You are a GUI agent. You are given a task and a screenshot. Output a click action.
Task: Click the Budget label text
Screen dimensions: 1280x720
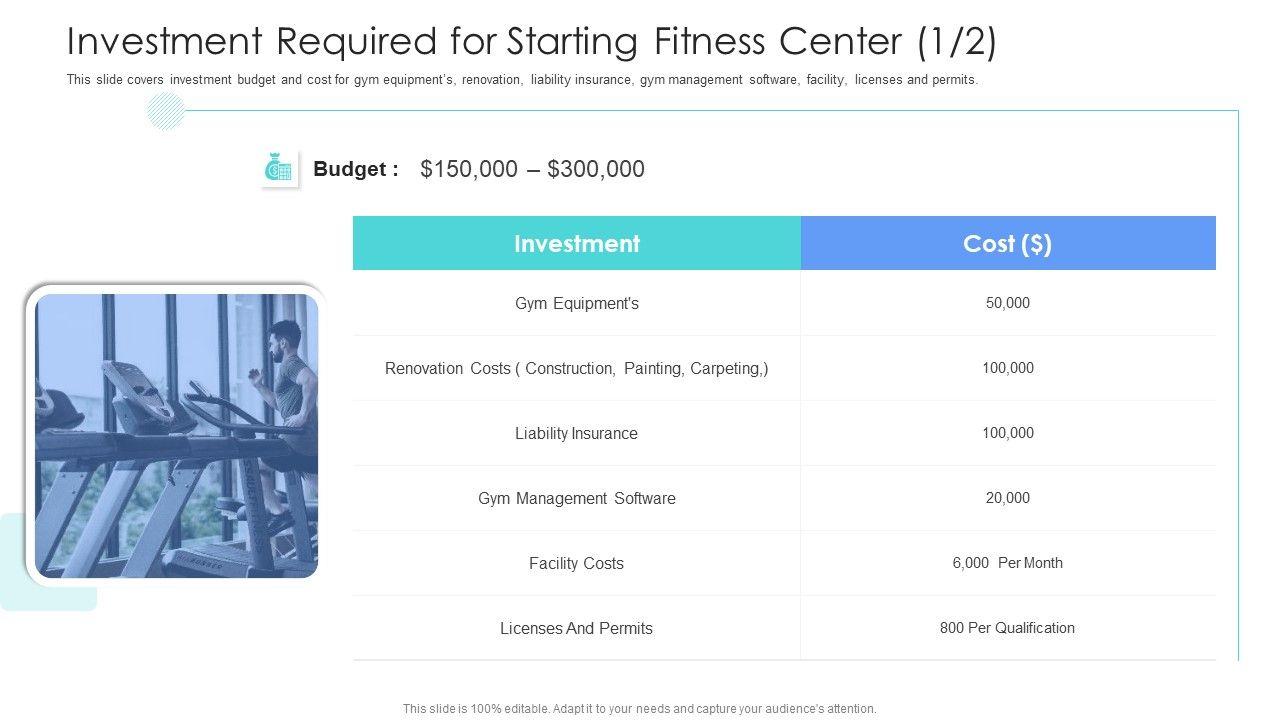(x=356, y=169)
